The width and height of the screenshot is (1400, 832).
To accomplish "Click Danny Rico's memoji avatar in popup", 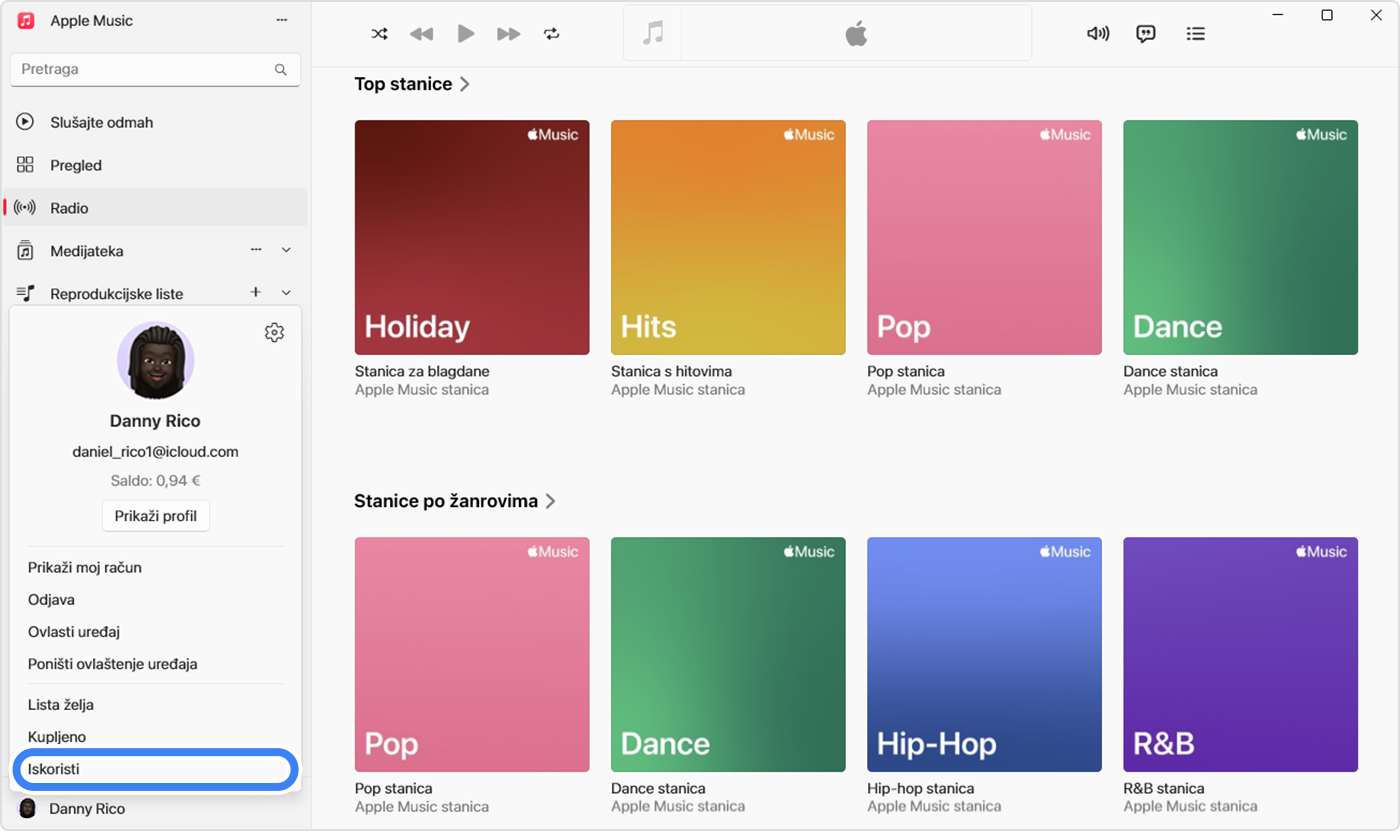I will coord(155,361).
